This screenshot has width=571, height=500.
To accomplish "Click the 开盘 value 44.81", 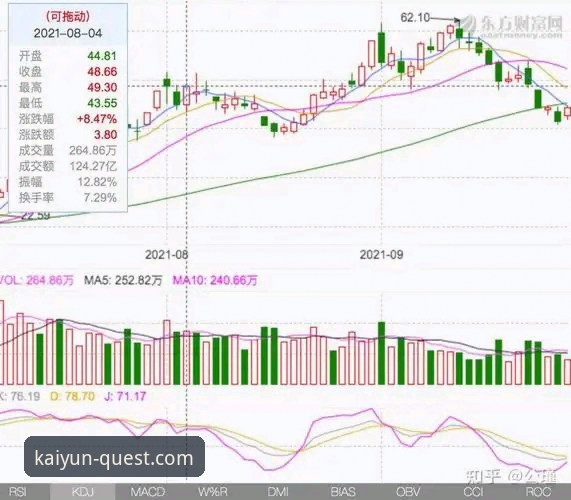I will coord(102,56).
